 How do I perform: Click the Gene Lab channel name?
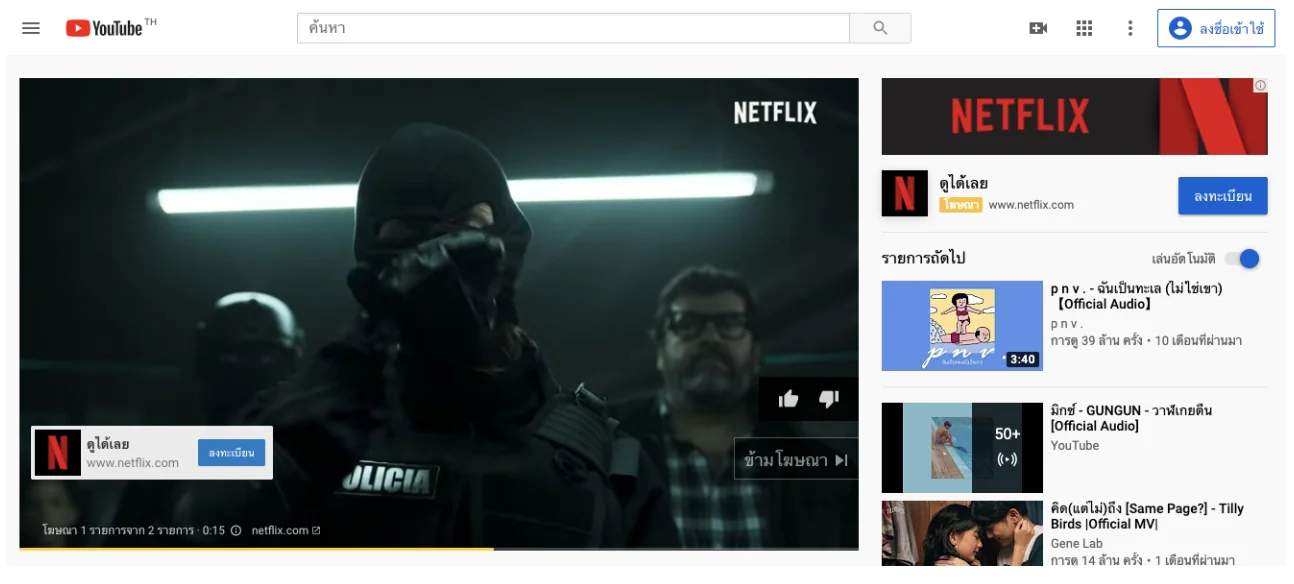[x=1076, y=544]
